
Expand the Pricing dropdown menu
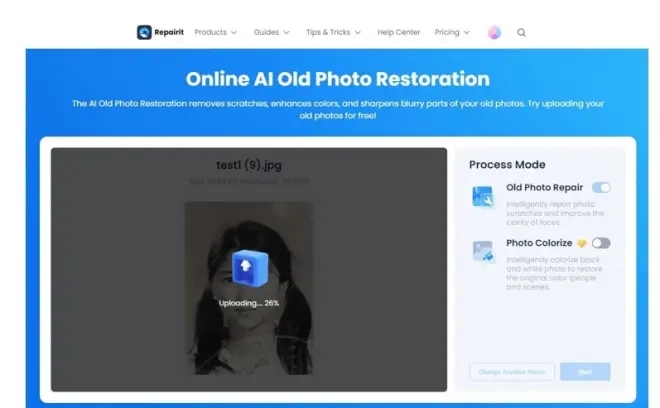[x=452, y=32]
